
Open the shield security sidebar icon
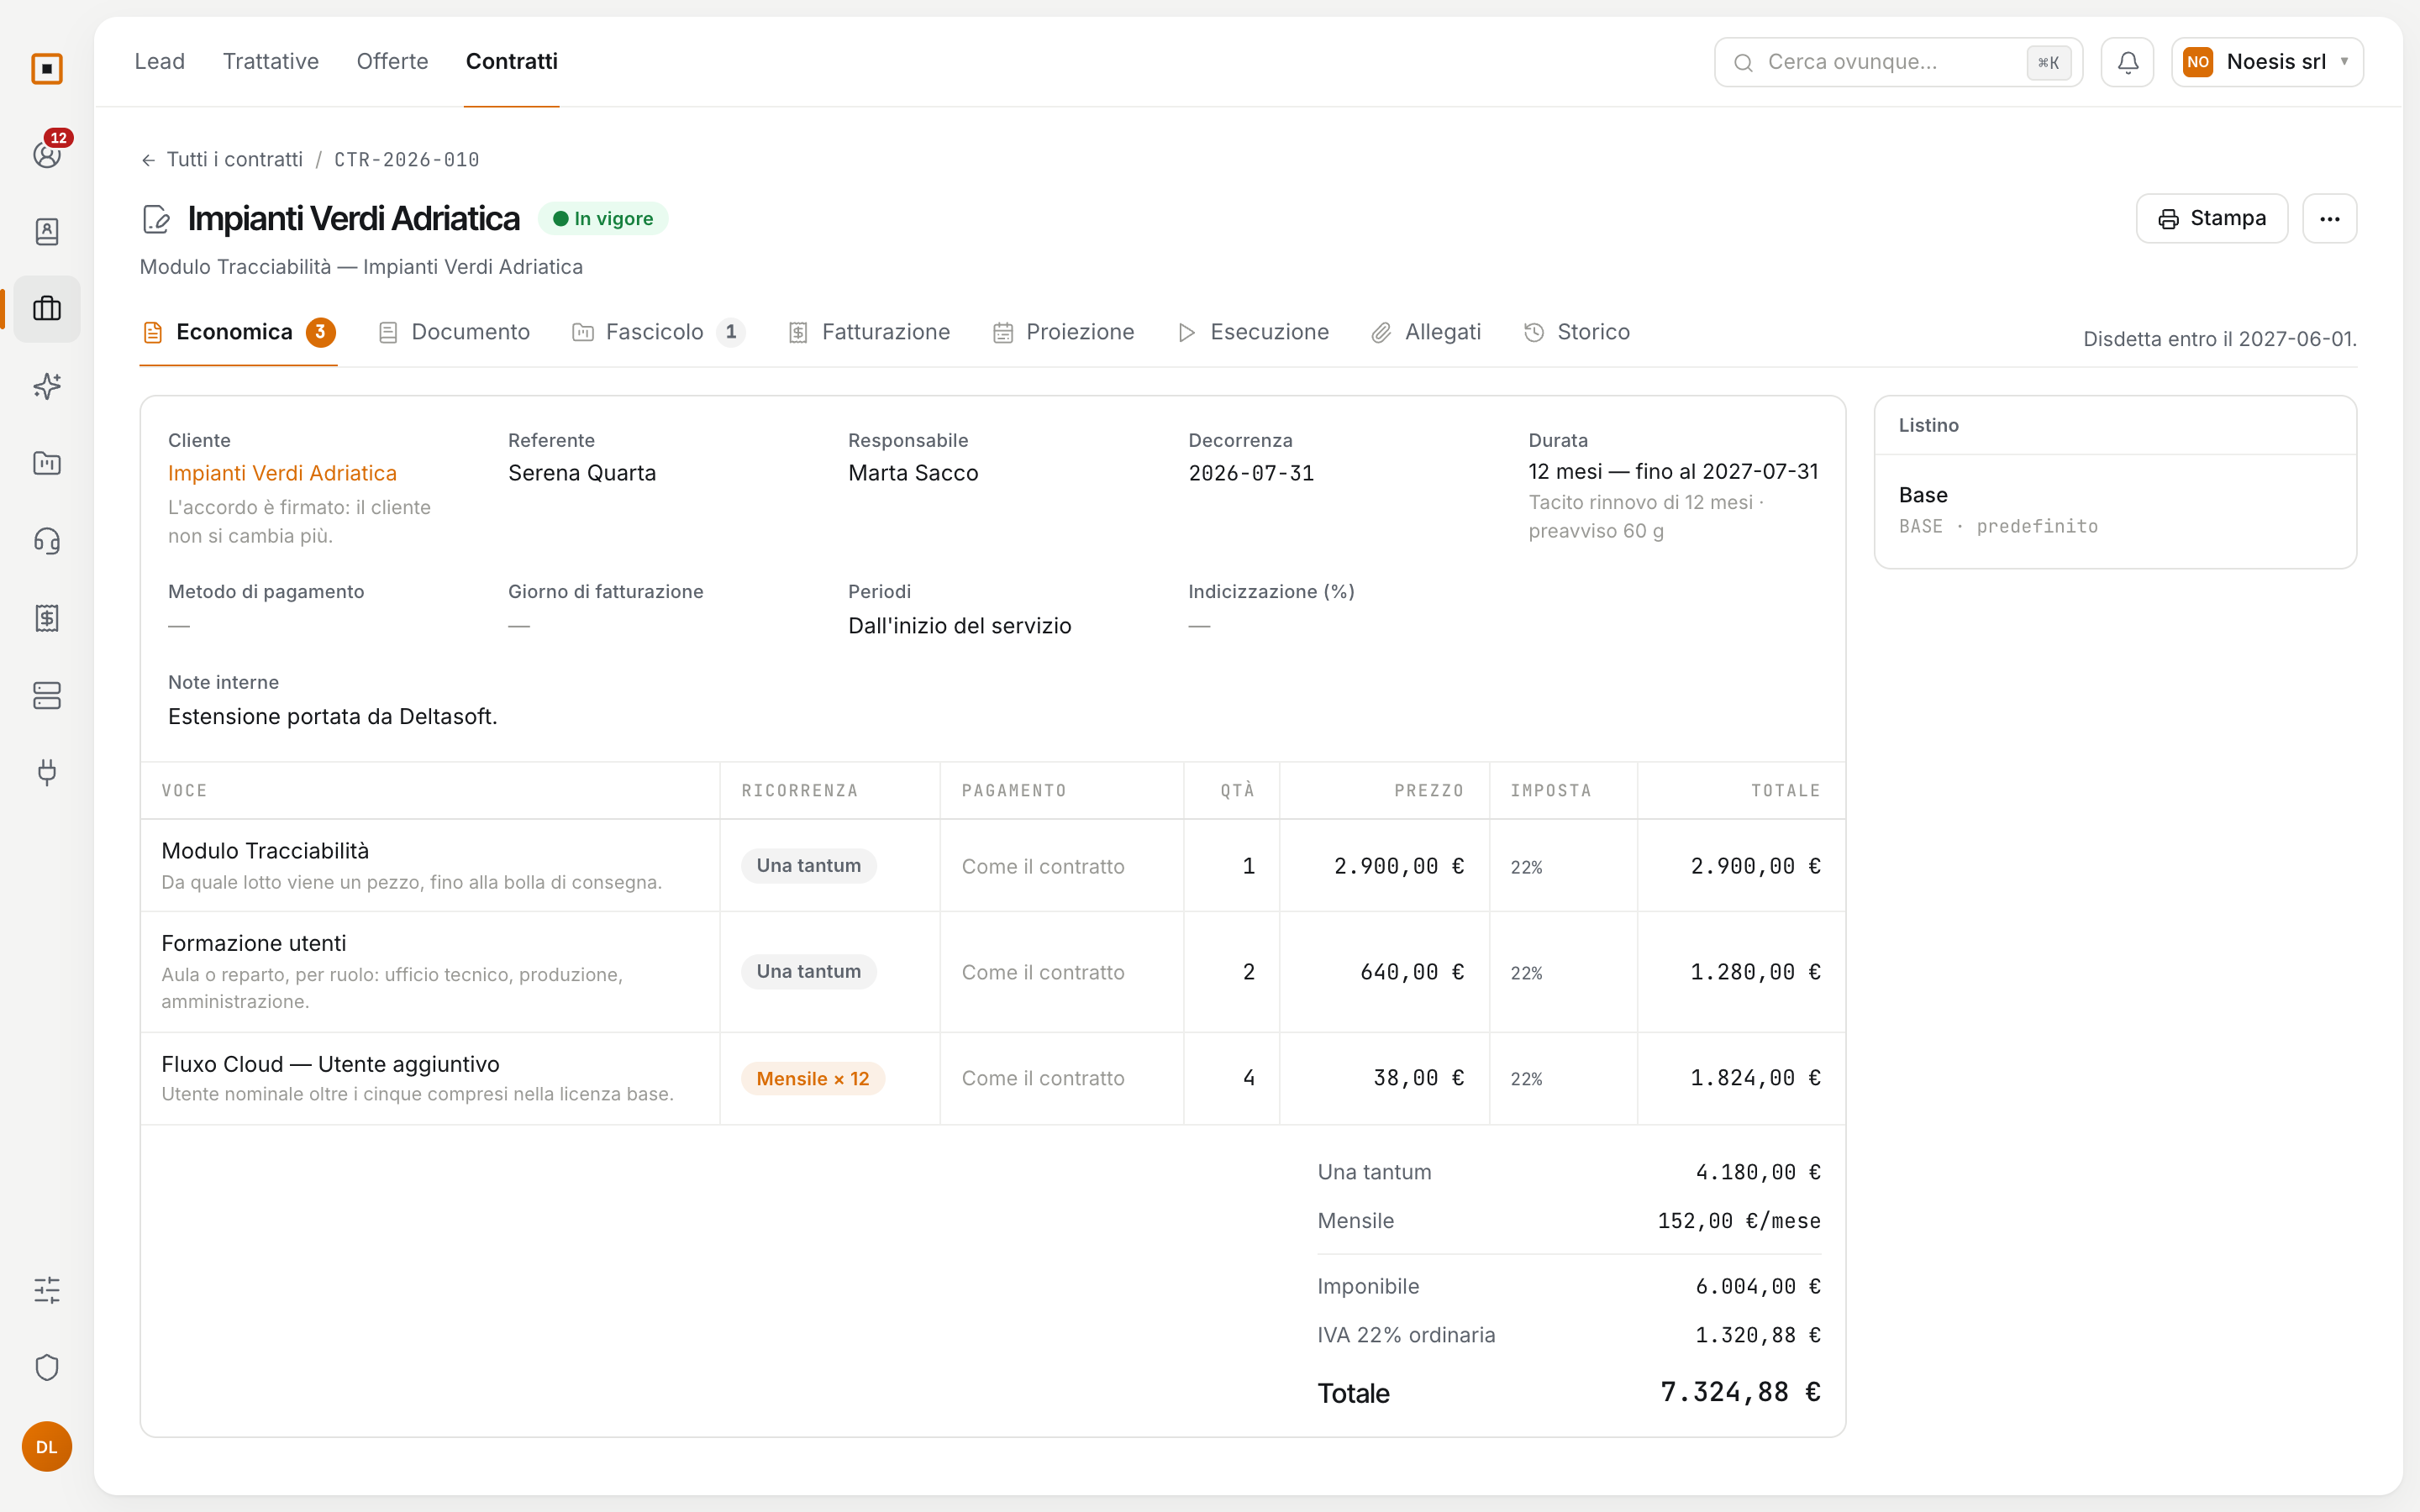47,1367
